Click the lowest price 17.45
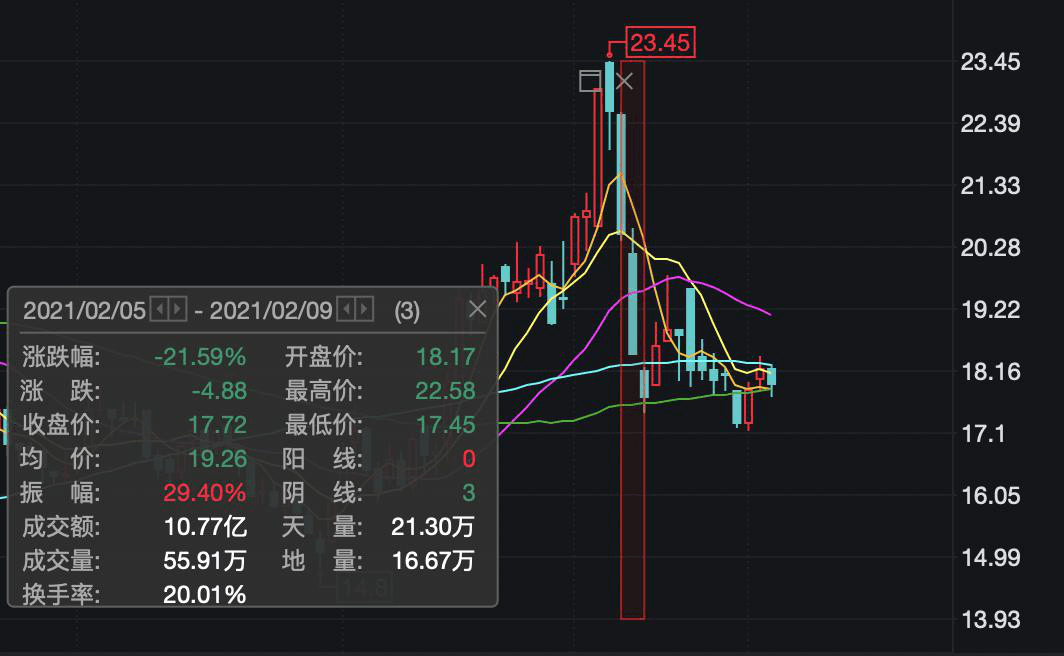1064x656 pixels. coord(445,425)
